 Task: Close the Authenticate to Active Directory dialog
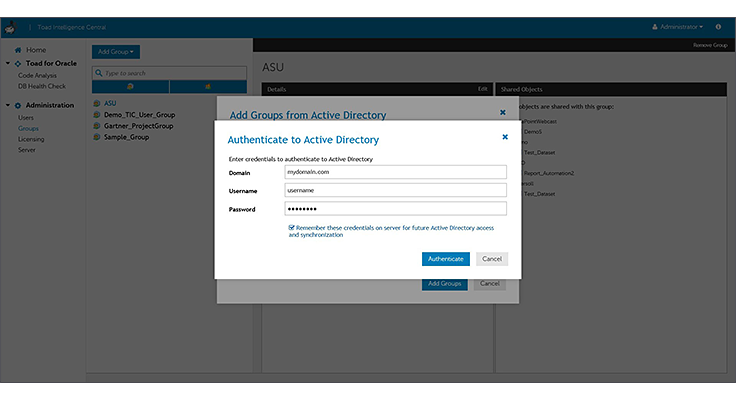(505, 137)
